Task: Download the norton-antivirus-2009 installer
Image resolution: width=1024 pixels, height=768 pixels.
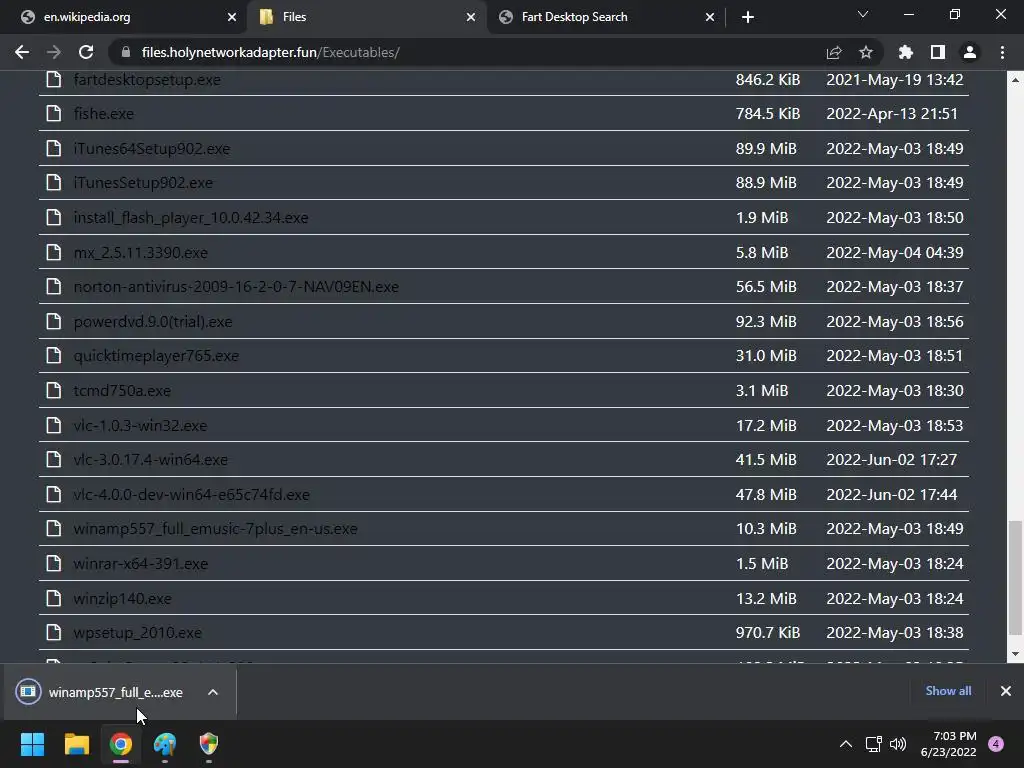Action: pyautogui.click(x=236, y=287)
